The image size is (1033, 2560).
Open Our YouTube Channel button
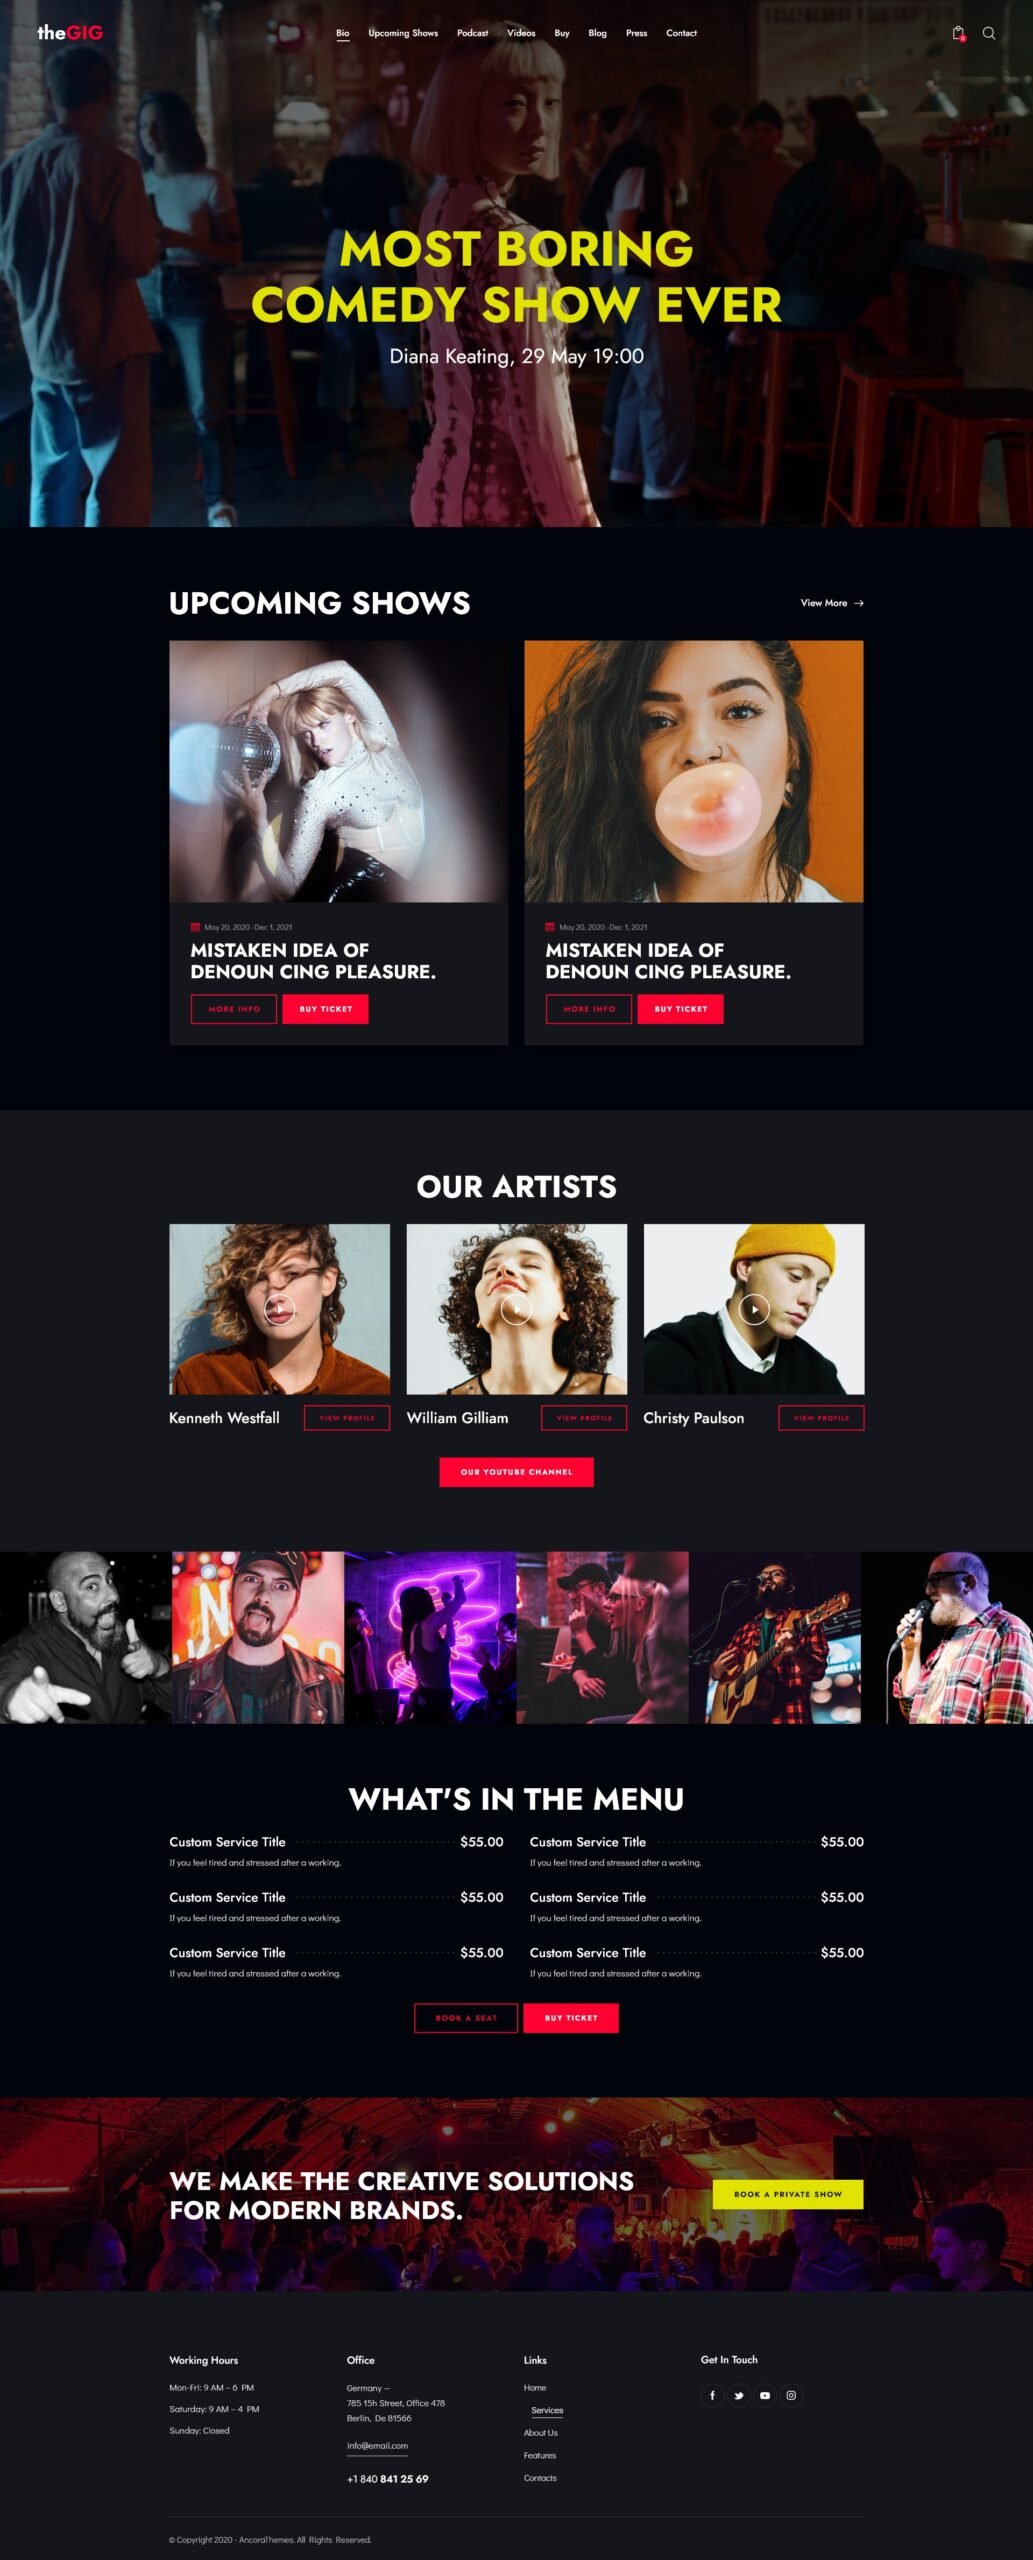coord(516,1472)
